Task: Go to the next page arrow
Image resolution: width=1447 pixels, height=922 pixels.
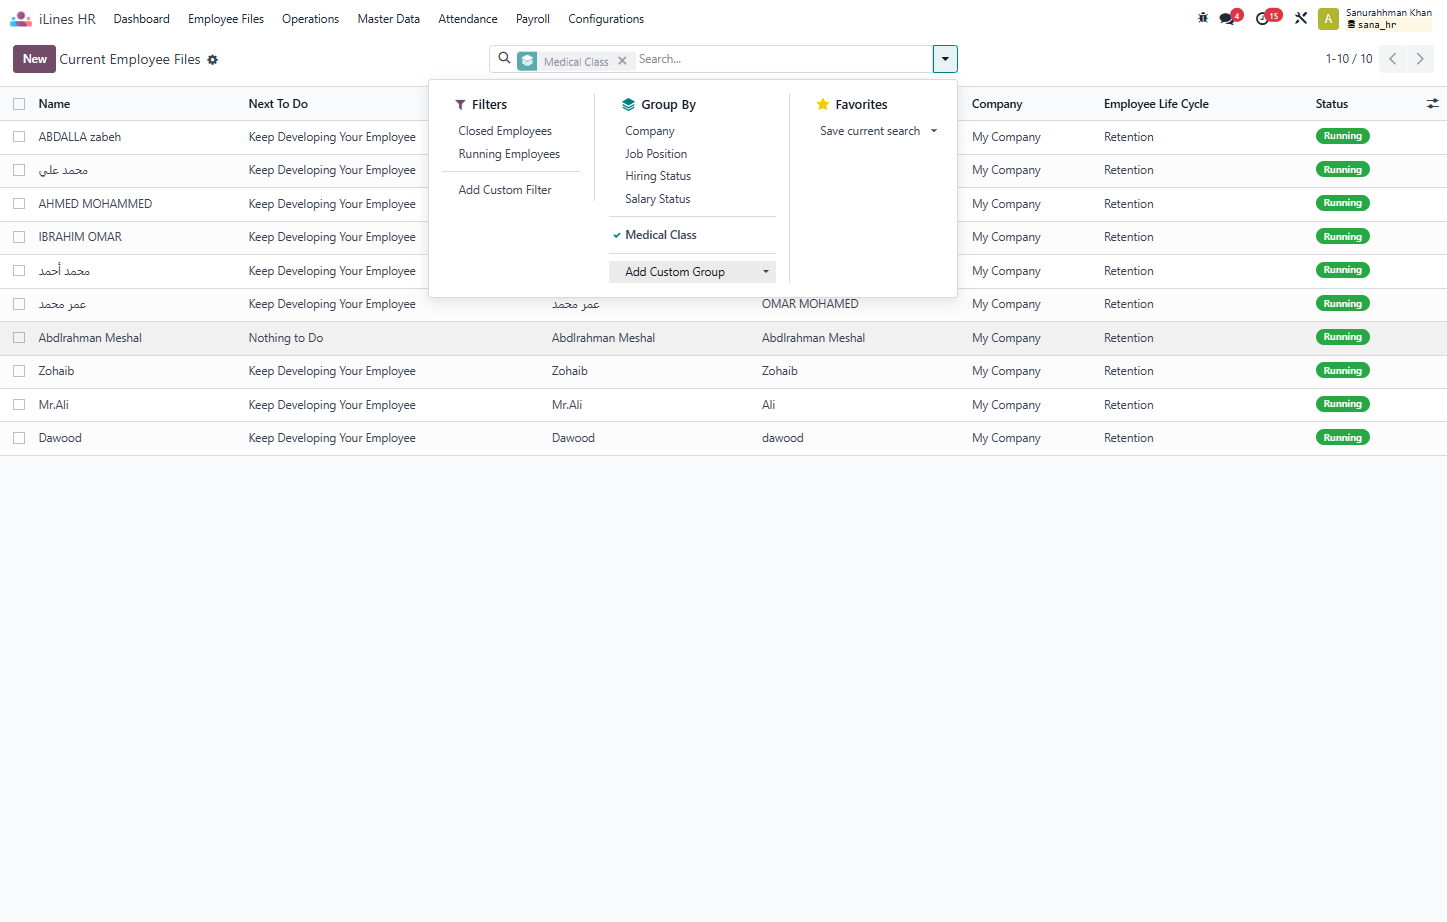Action: (1420, 59)
